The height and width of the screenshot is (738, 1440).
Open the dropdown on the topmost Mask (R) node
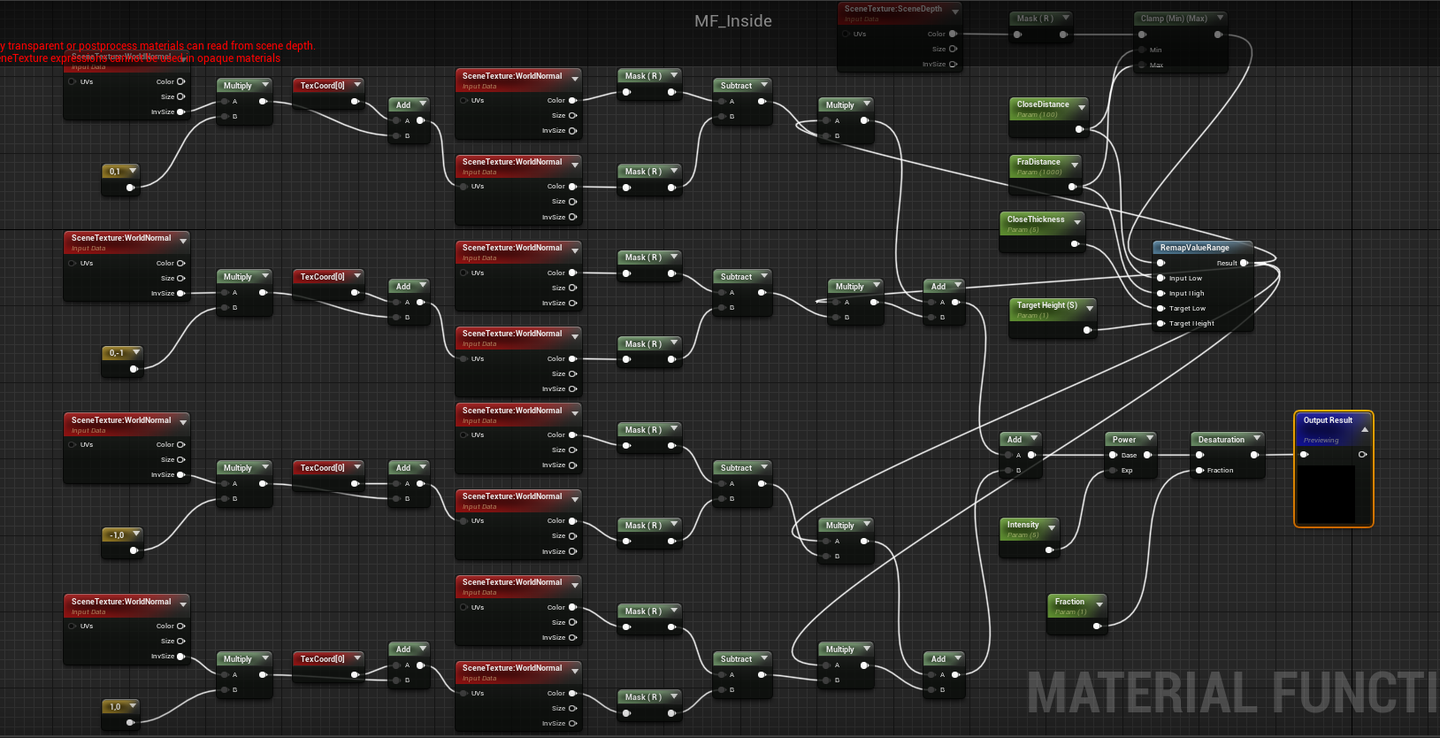click(1066, 17)
